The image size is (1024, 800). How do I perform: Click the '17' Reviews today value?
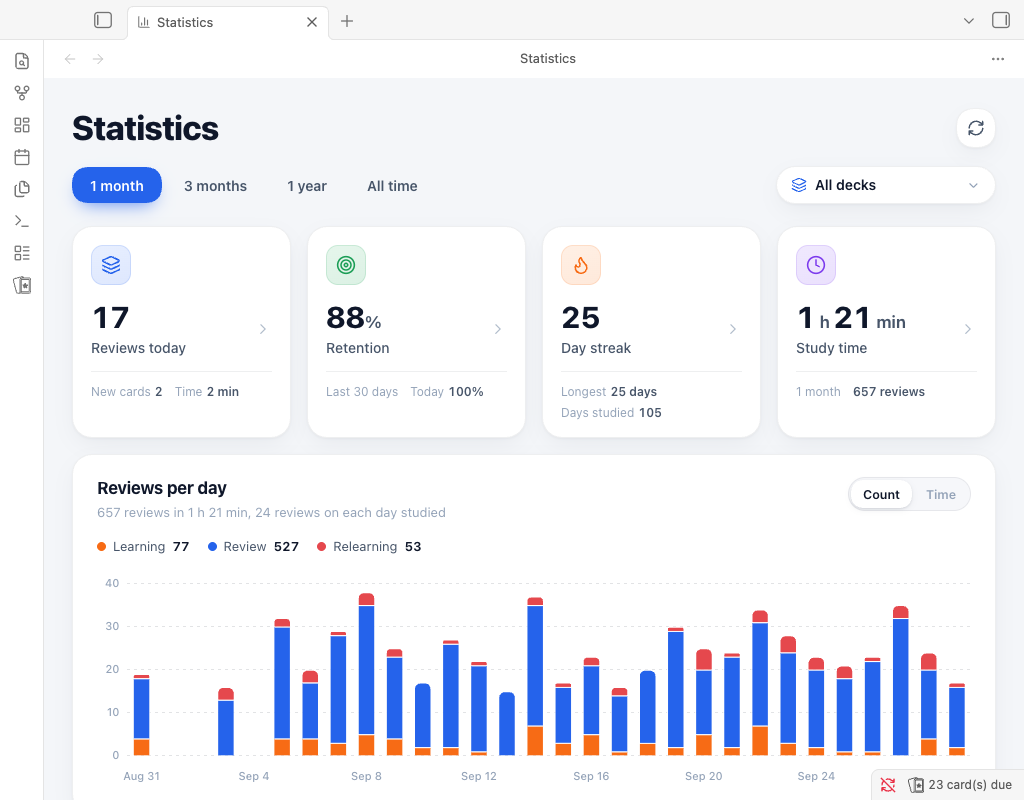pos(110,318)
